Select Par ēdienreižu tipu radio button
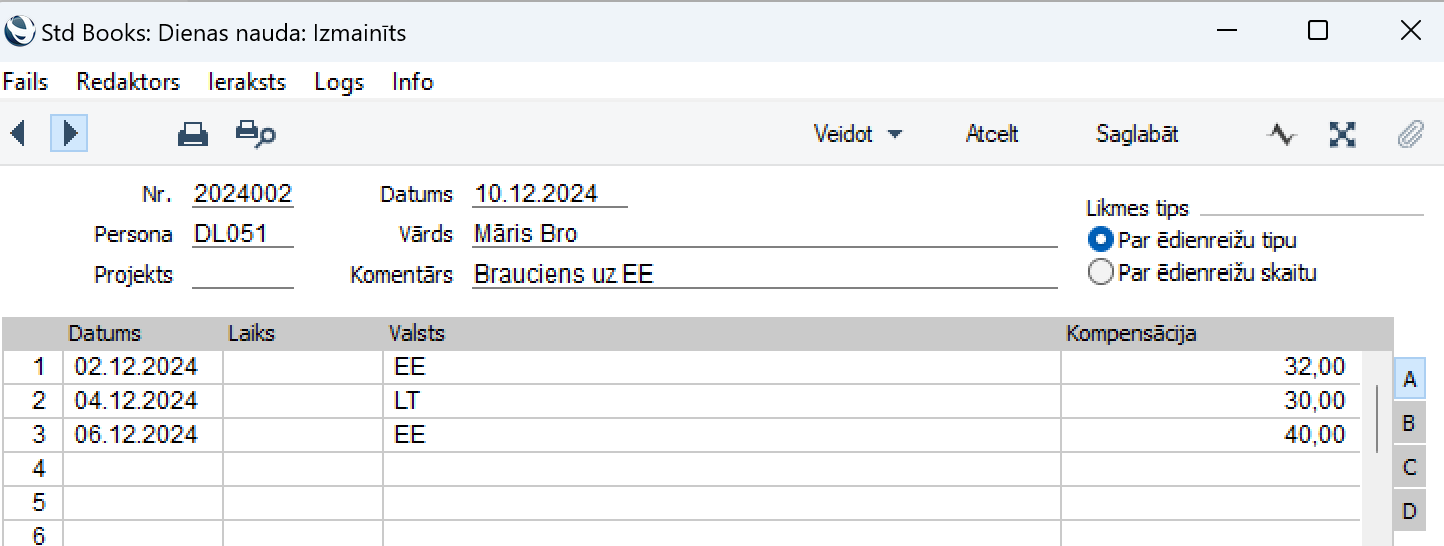 (1100, 240)
